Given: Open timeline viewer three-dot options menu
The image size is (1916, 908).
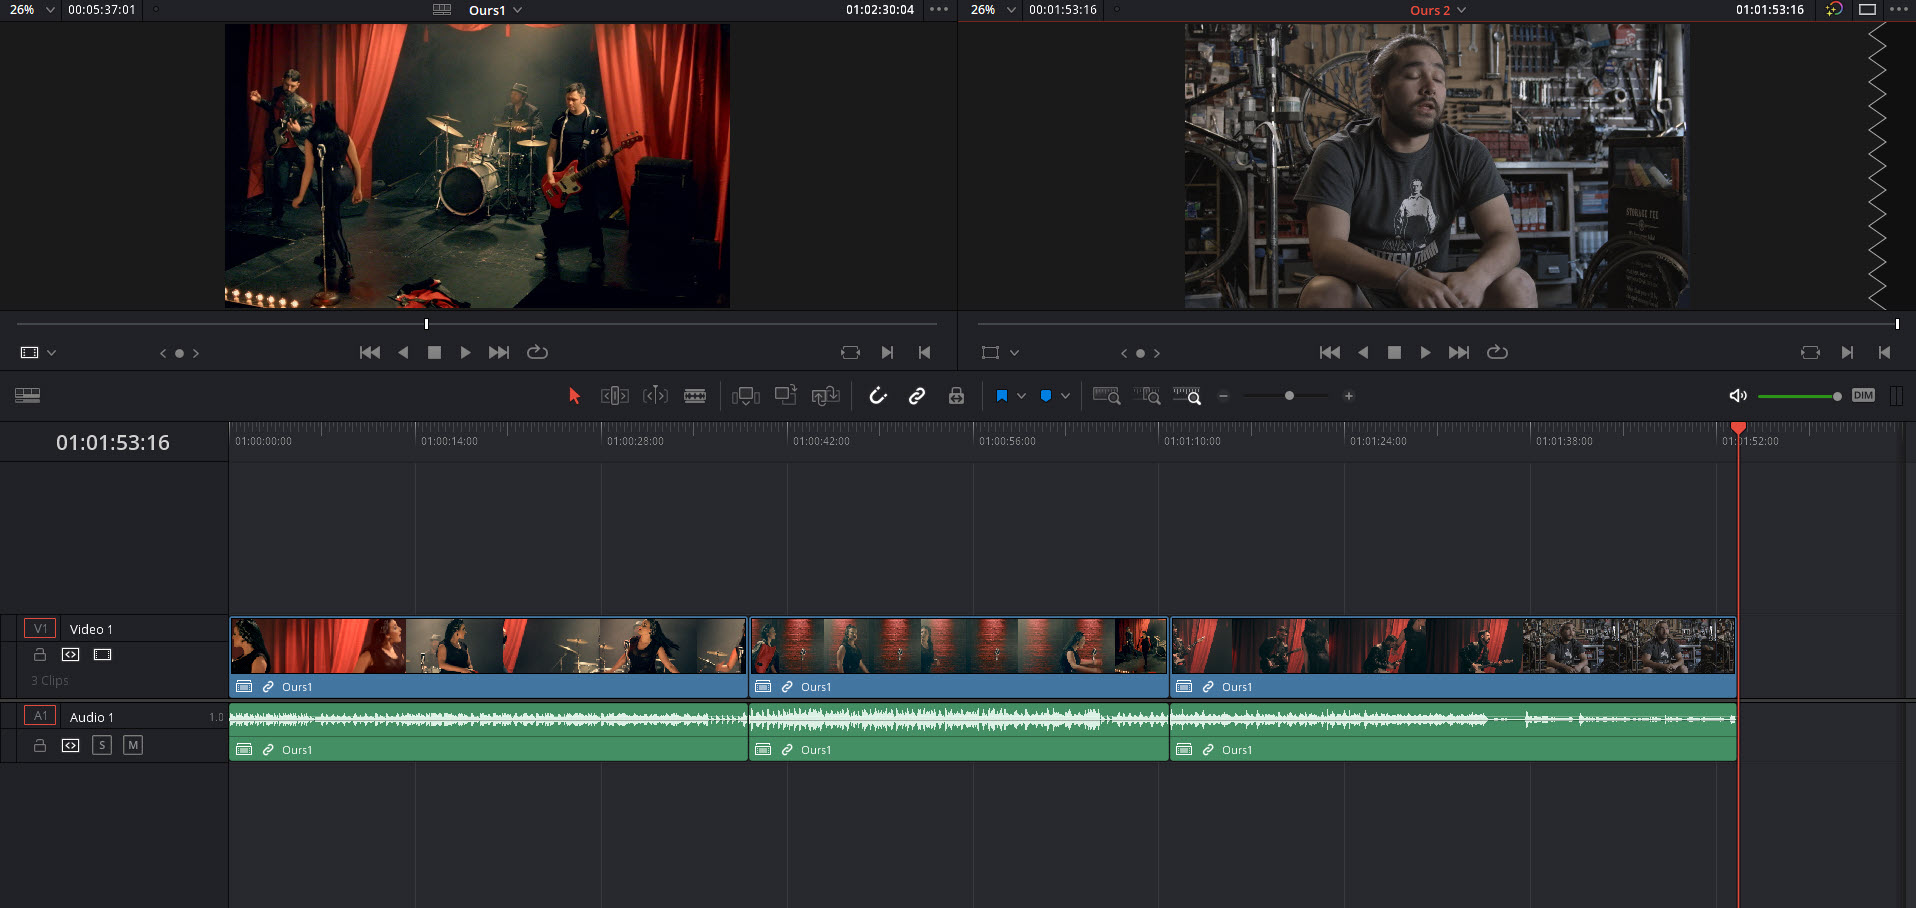Looking at the screenshot, I should (1899, 10).
